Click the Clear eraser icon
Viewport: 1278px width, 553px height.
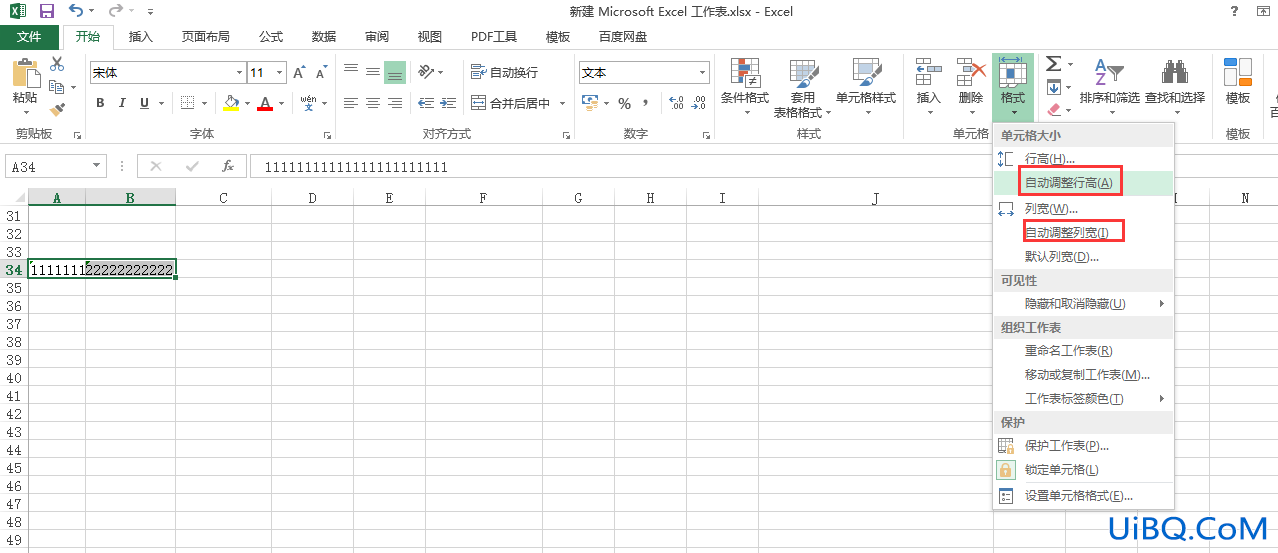1053,110
